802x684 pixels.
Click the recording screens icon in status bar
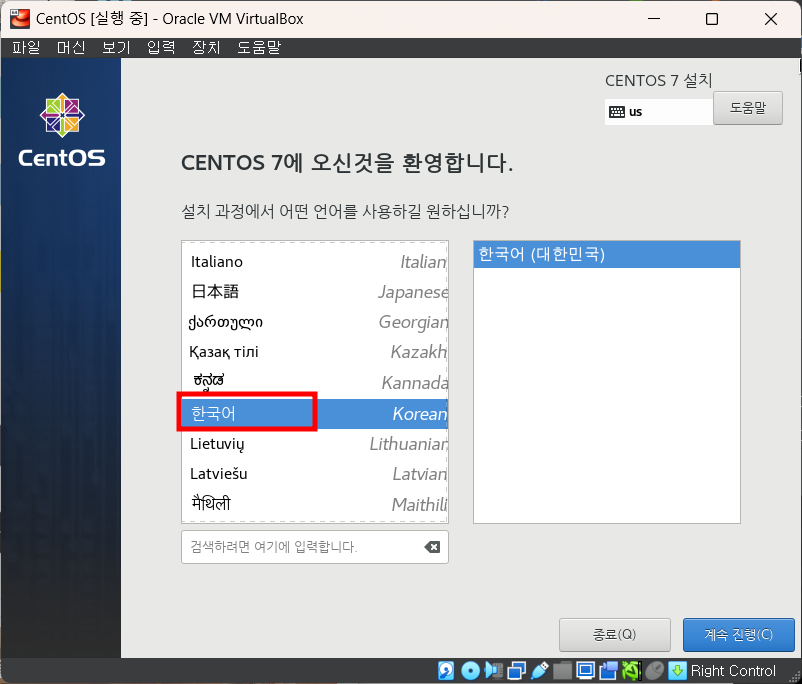coord(608,670)
